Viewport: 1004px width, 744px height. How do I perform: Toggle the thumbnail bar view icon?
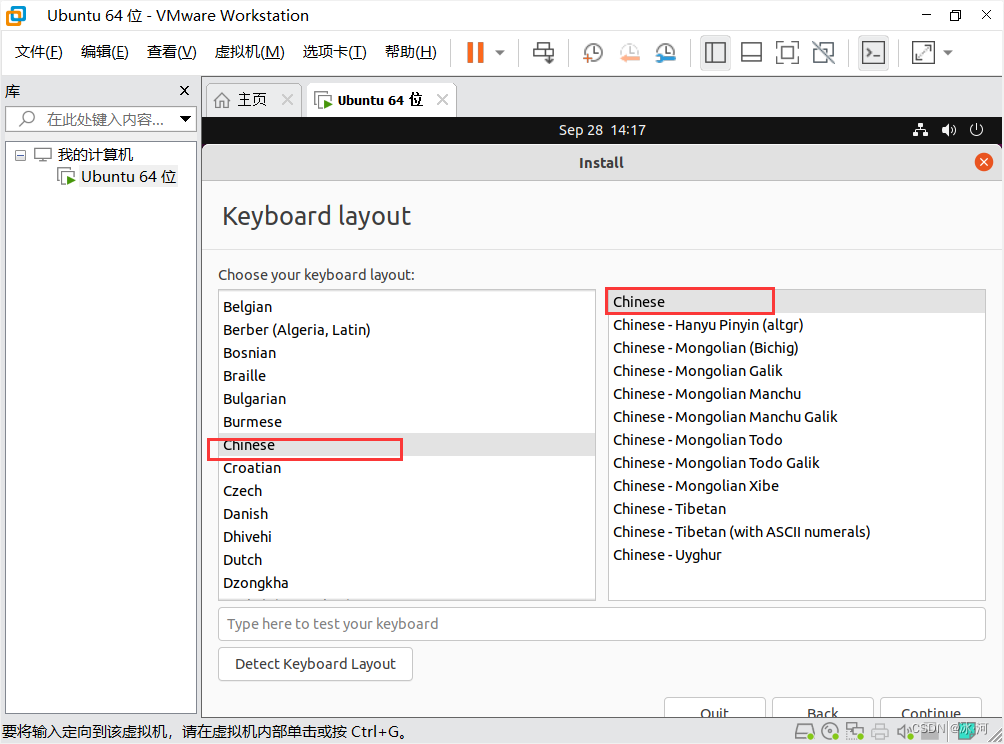click(x=751, y=53)
